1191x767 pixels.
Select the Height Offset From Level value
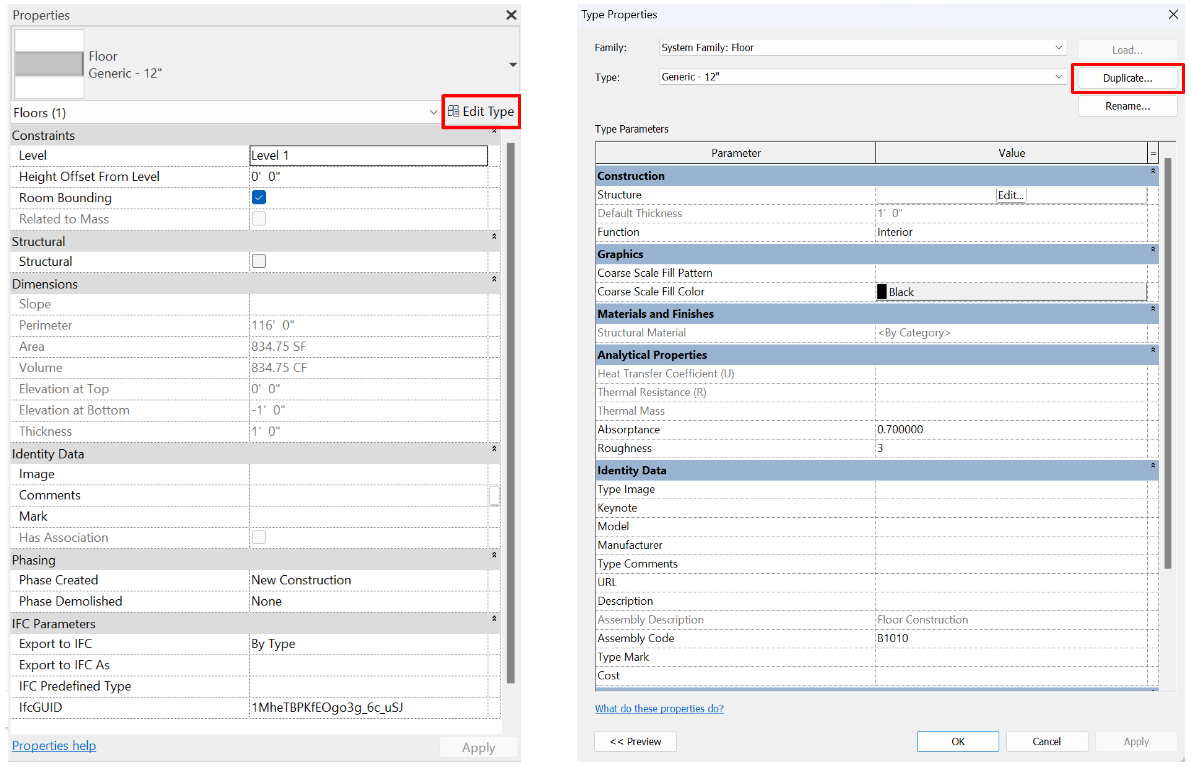click(368, 176)
